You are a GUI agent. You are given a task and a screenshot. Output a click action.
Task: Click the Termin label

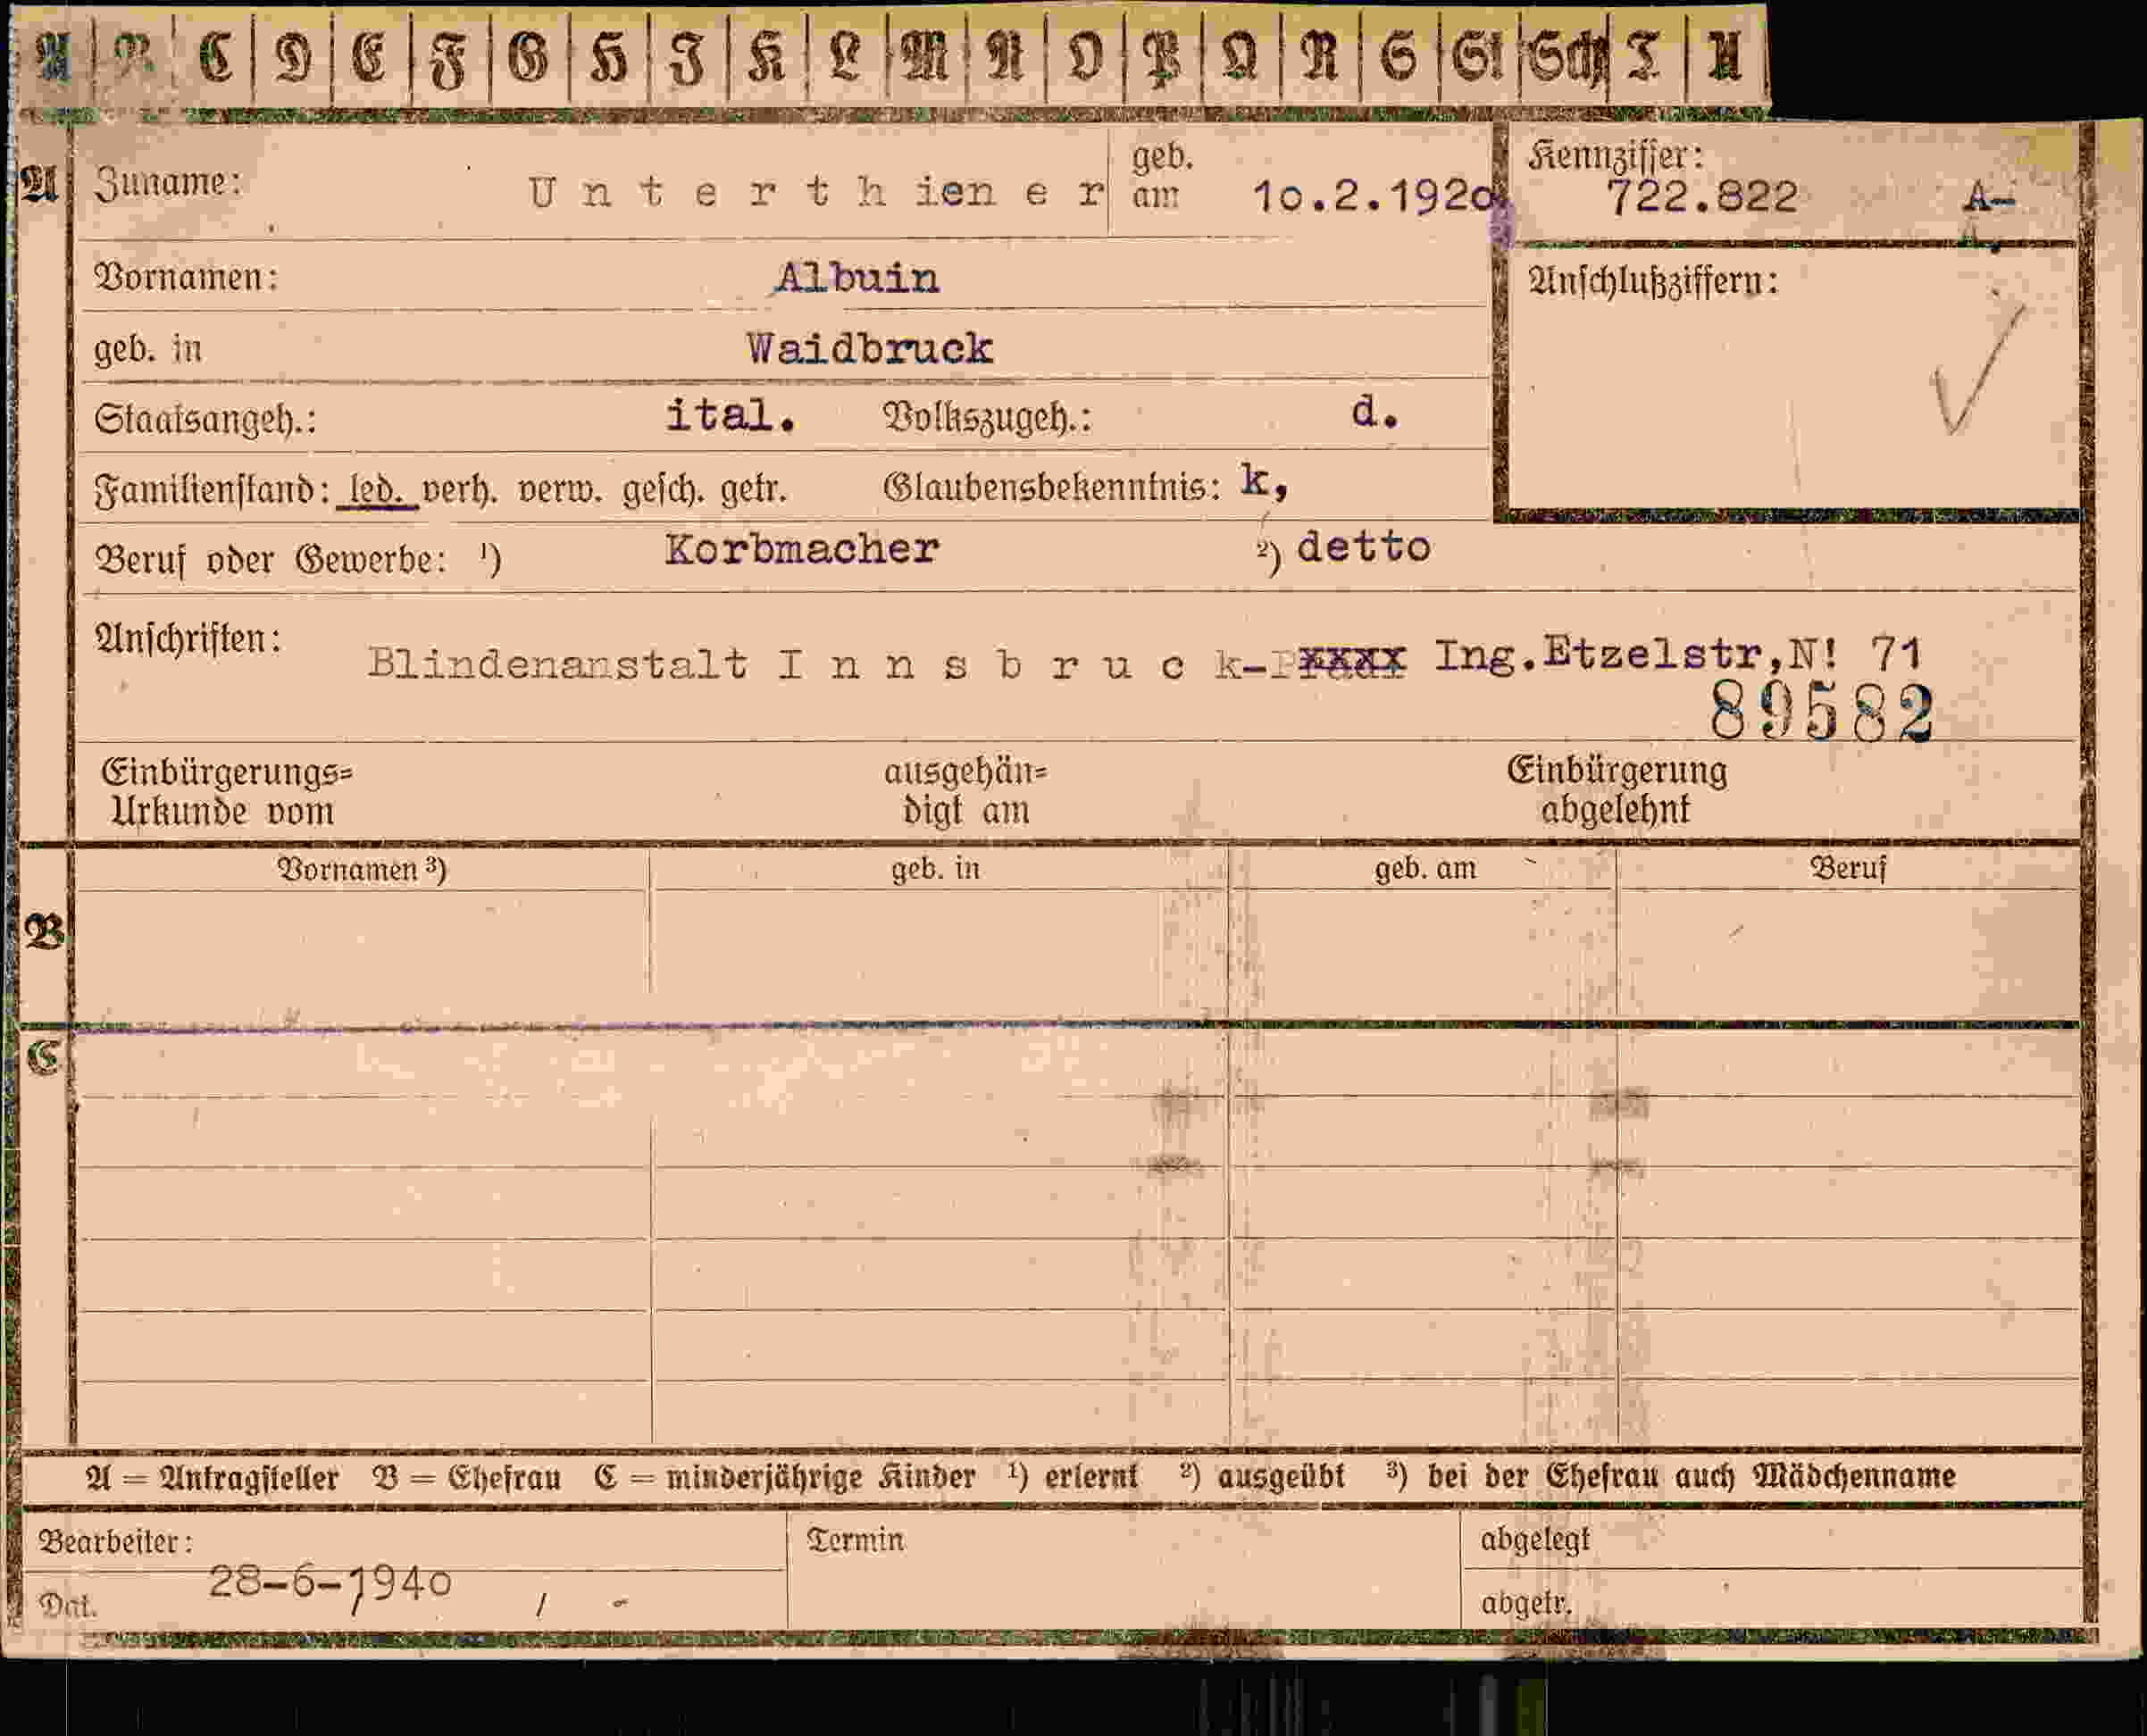point(855,1540)
